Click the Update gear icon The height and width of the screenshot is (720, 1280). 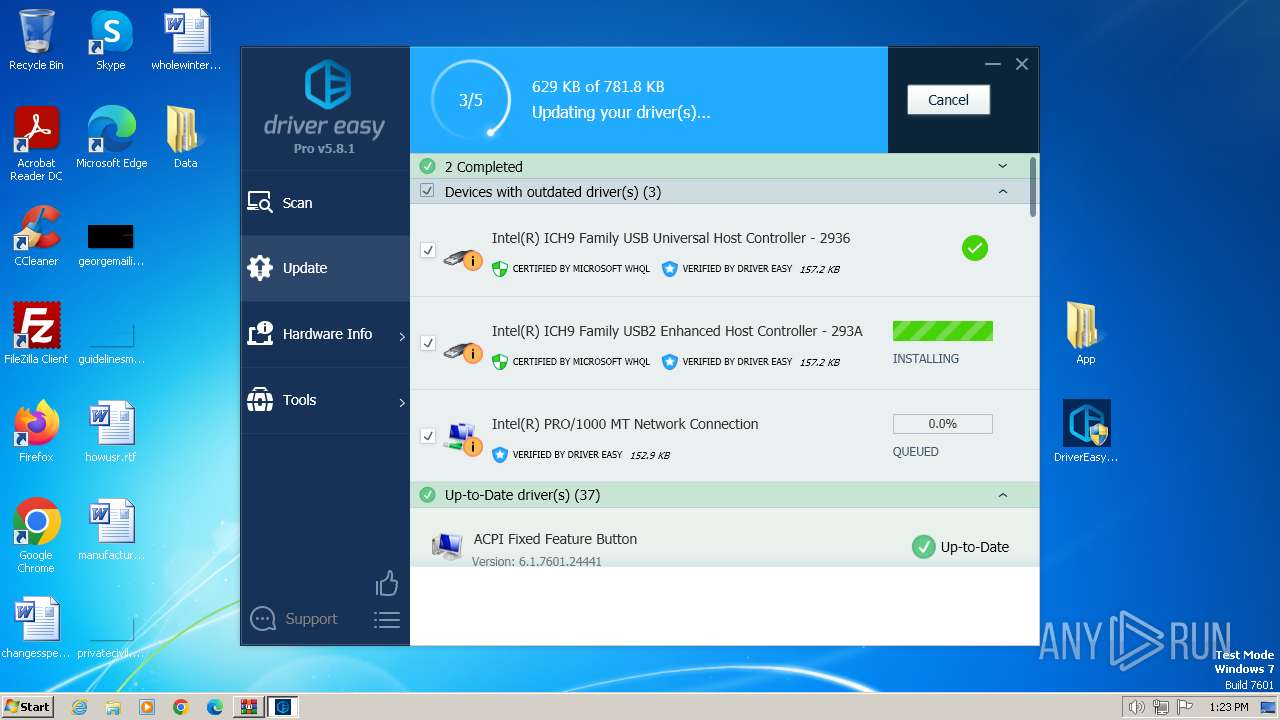pyautogui.click(x=260, y=268)
